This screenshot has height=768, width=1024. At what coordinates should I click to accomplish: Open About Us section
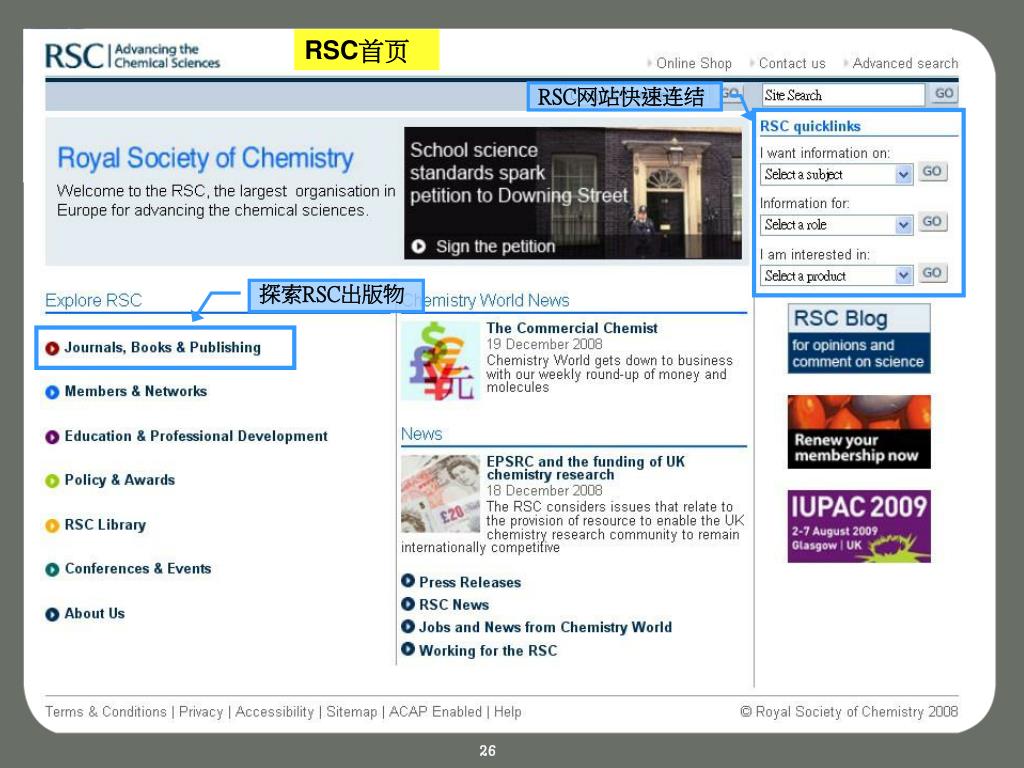pyautogui.click(x=95, y=614)
